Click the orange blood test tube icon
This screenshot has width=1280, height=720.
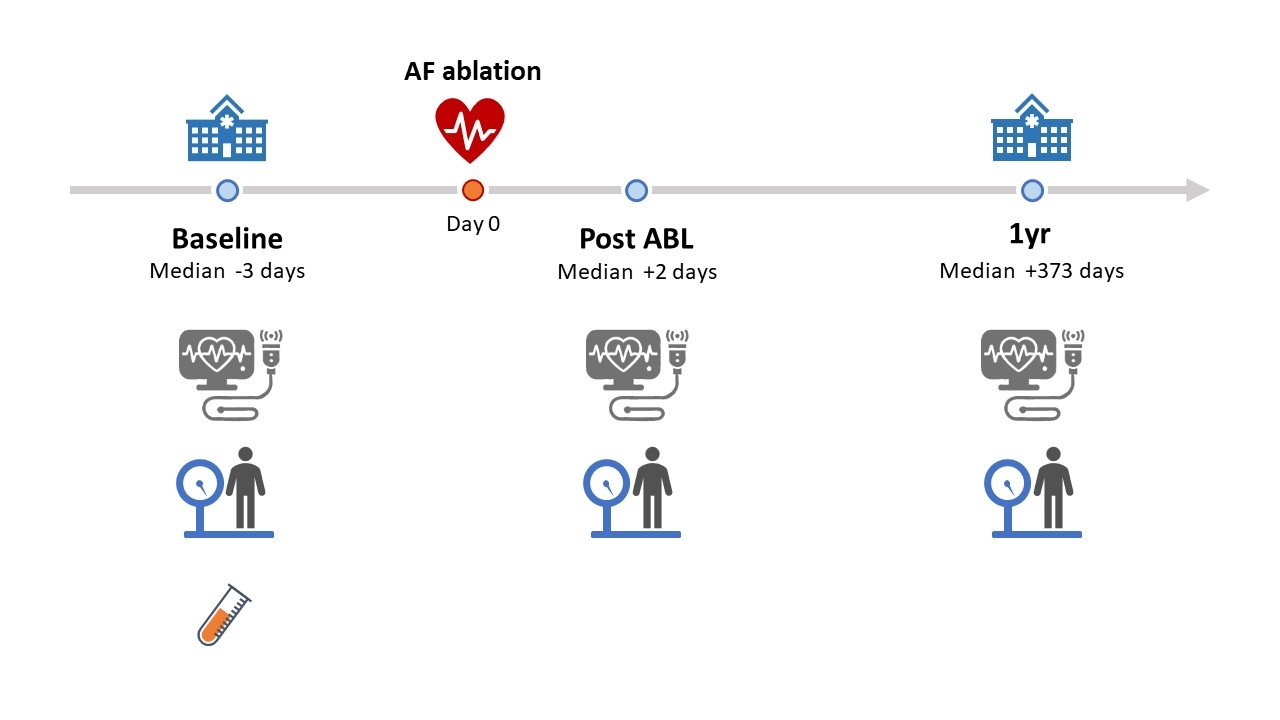pyautogui.click(x=224, y=614)
